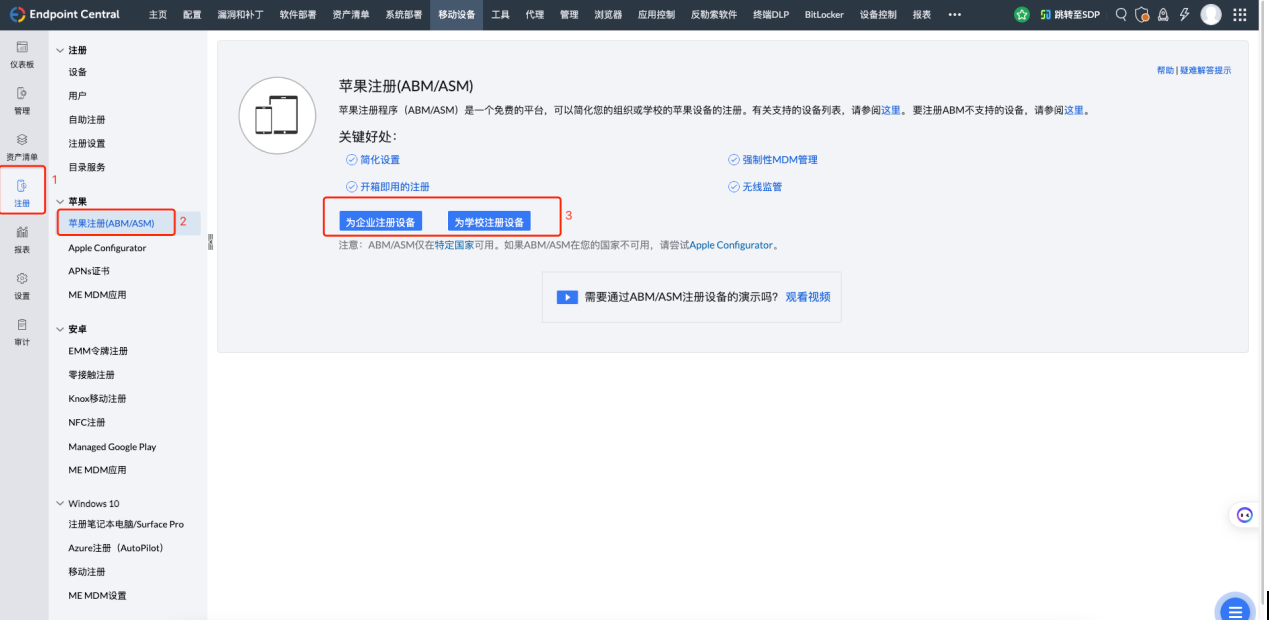Click the green star icon in top bar
The width and height of the screenshot is (1271, 620).
click(x=1021, y=14)
